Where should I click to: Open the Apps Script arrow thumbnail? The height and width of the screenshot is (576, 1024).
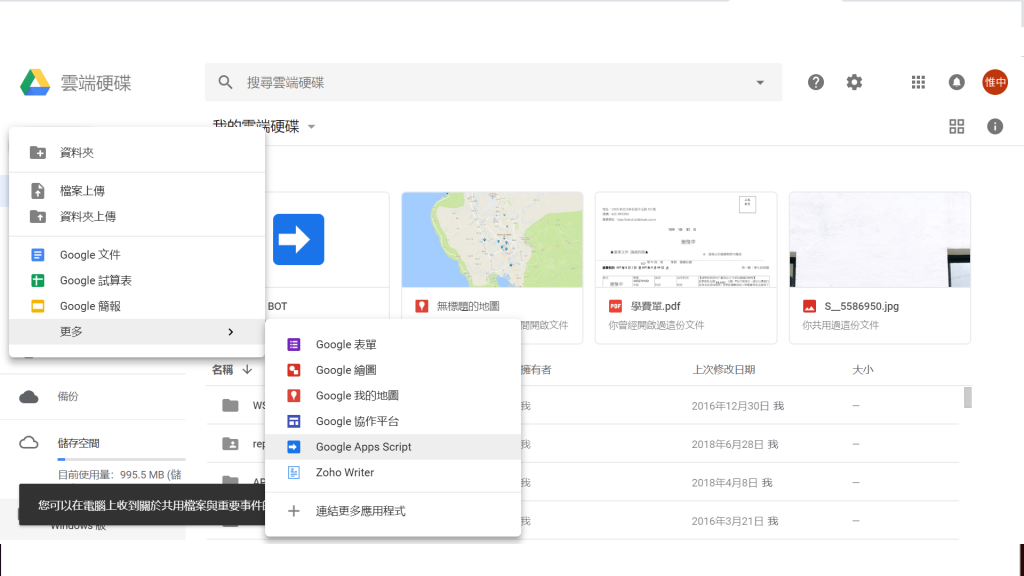(298, 239)
